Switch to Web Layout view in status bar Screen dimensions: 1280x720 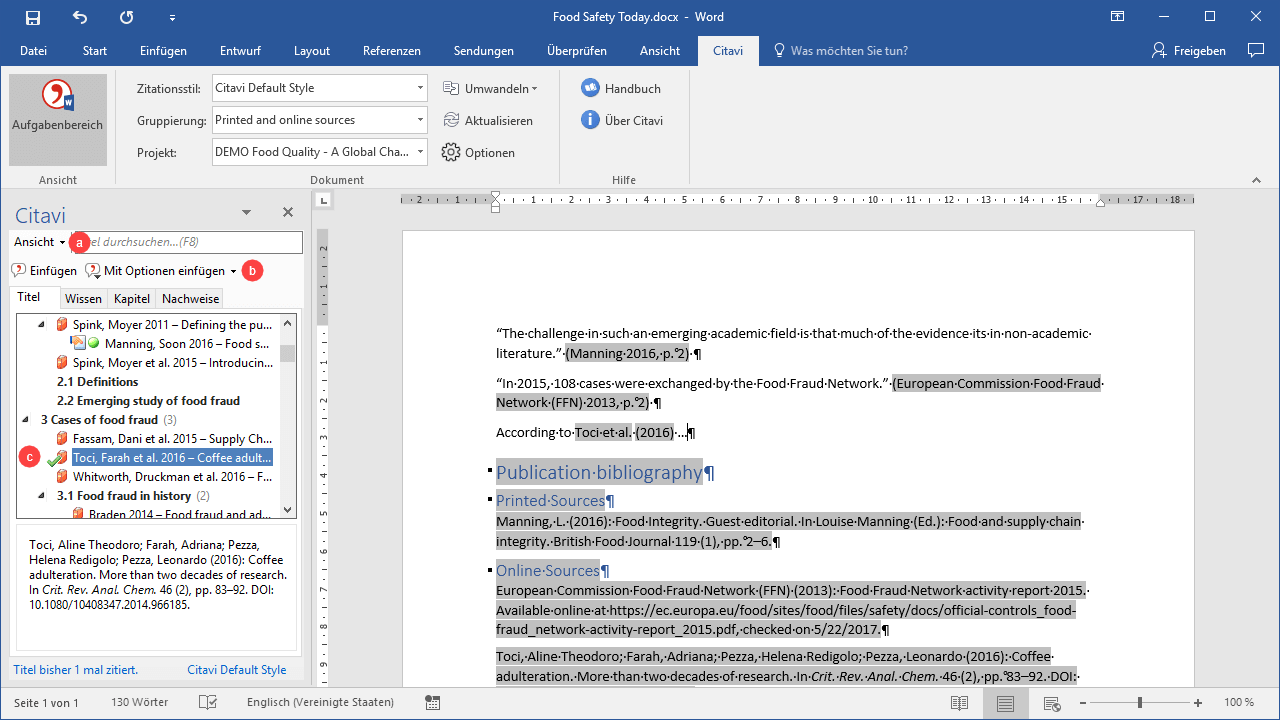(1052, 703)
